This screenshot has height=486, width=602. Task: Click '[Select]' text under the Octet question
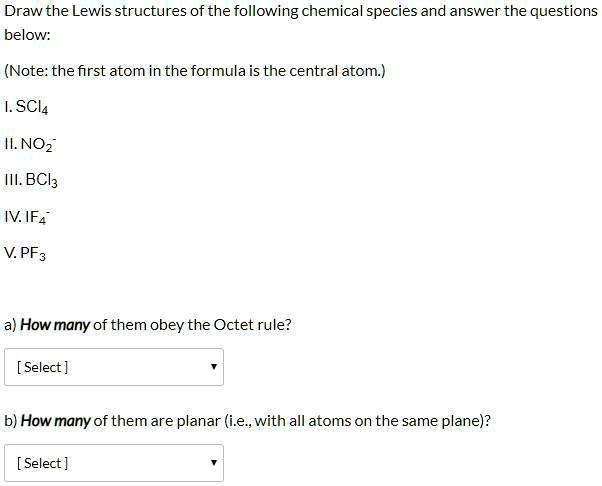coord(43,367)
